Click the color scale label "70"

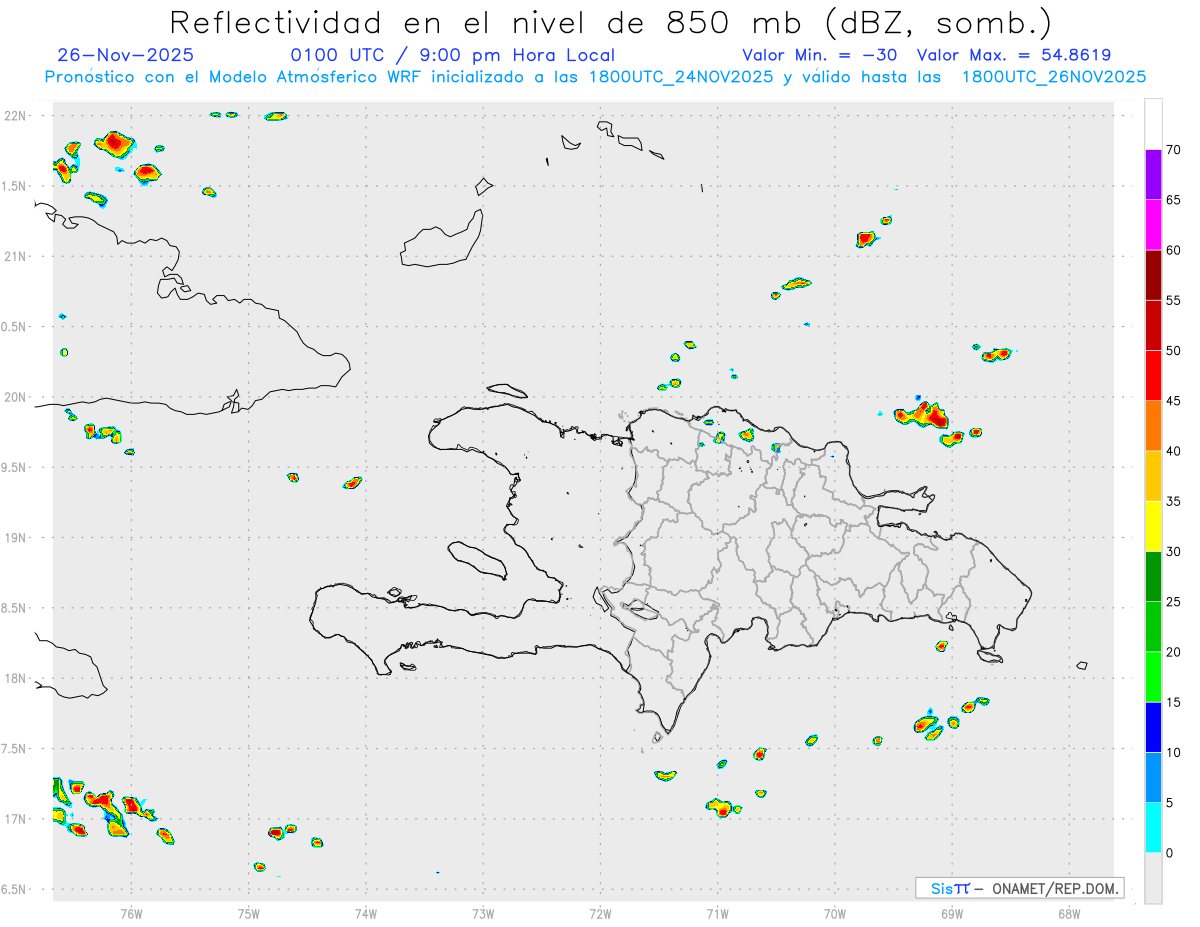(x=1173, y=150)
